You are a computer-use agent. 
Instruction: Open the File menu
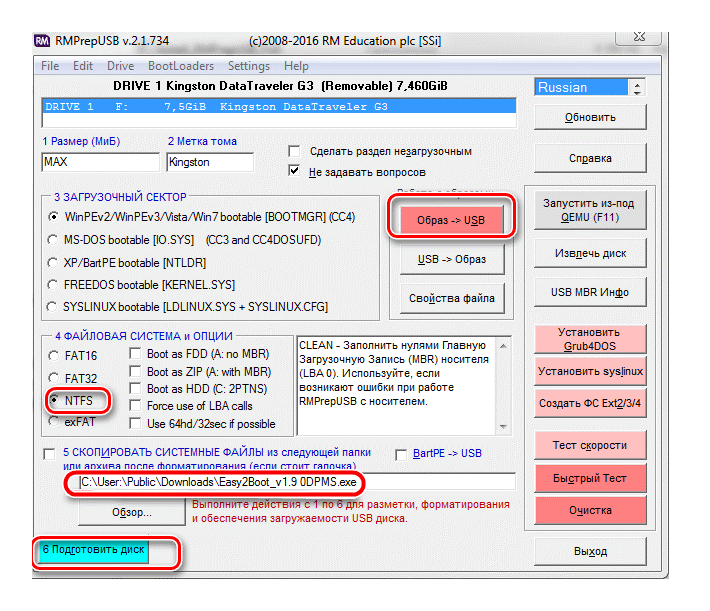(x=50, y=66)
